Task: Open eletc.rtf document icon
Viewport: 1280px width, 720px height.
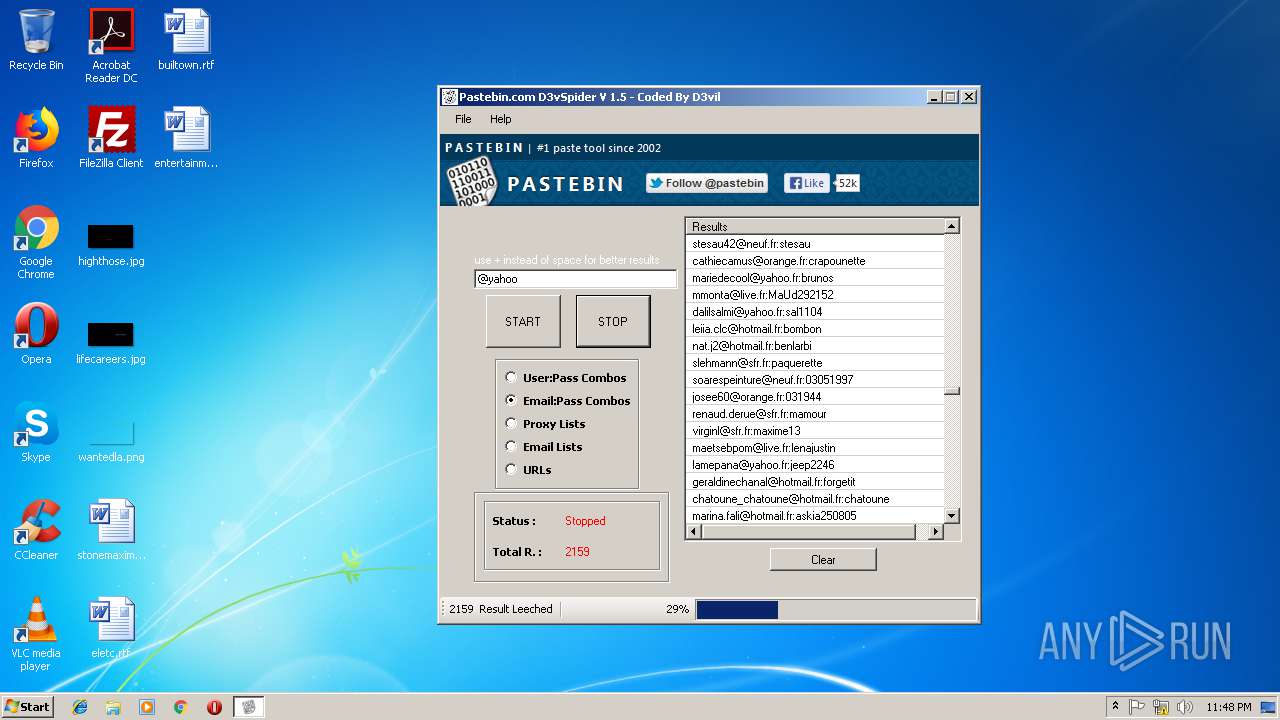Action: tap(111, 628)
